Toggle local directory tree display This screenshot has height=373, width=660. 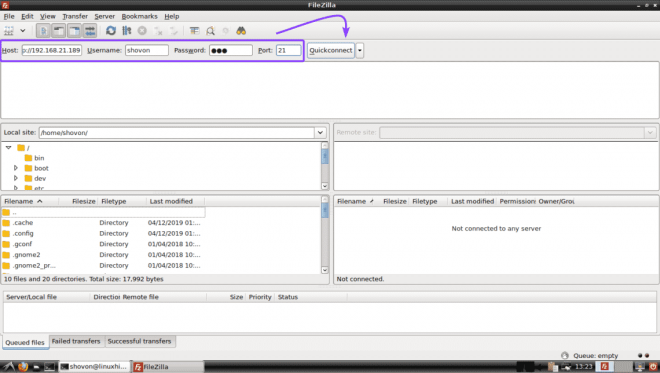(x=59, y=31)
